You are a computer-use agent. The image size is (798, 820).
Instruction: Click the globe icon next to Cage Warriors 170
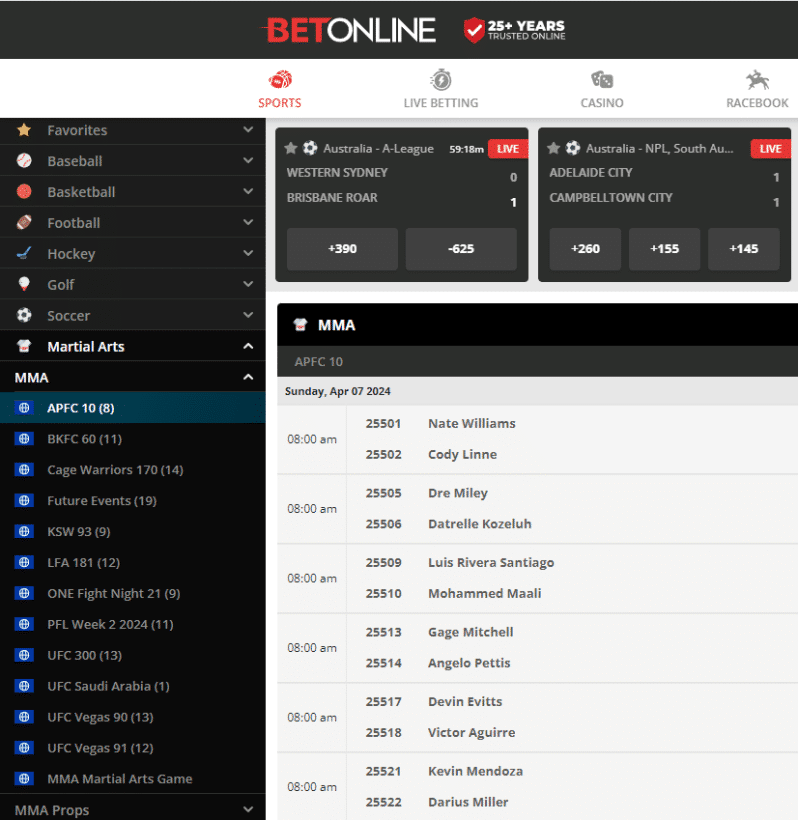pyautogui.click(x=24, y=470)
